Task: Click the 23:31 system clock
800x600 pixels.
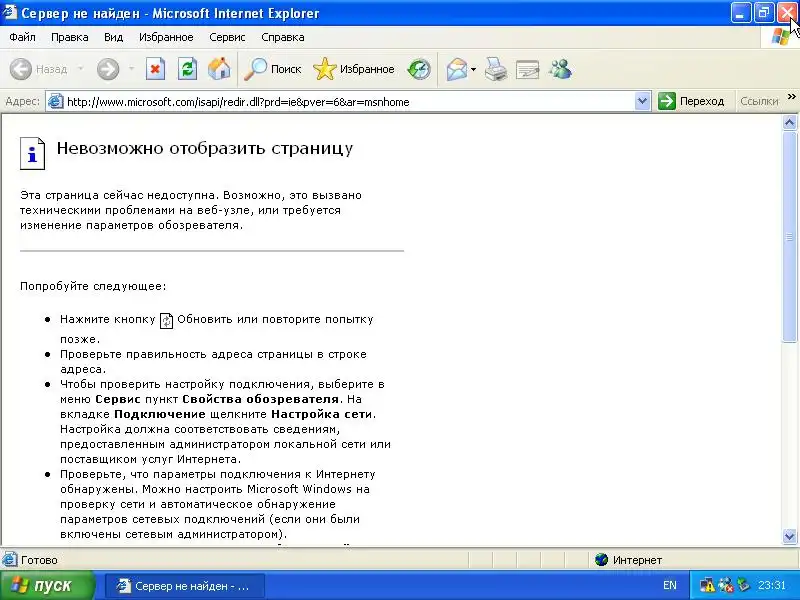Action: tap(771, 585)
